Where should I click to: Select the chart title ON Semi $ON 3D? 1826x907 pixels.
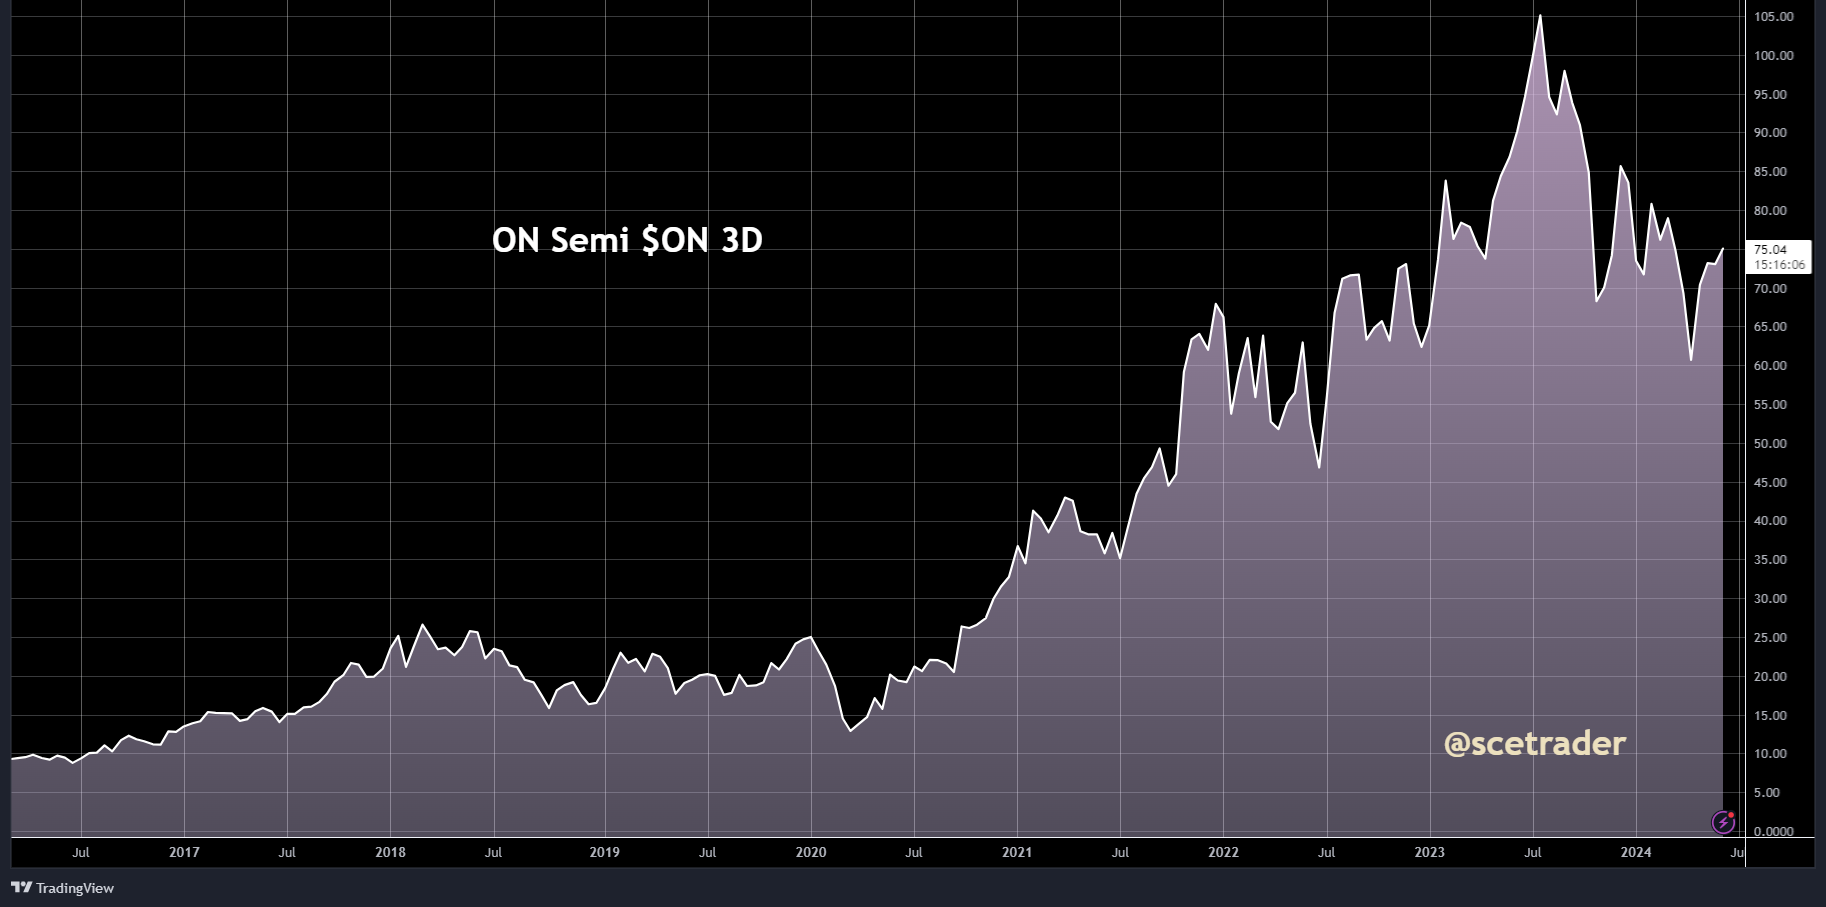click(627, 240)
